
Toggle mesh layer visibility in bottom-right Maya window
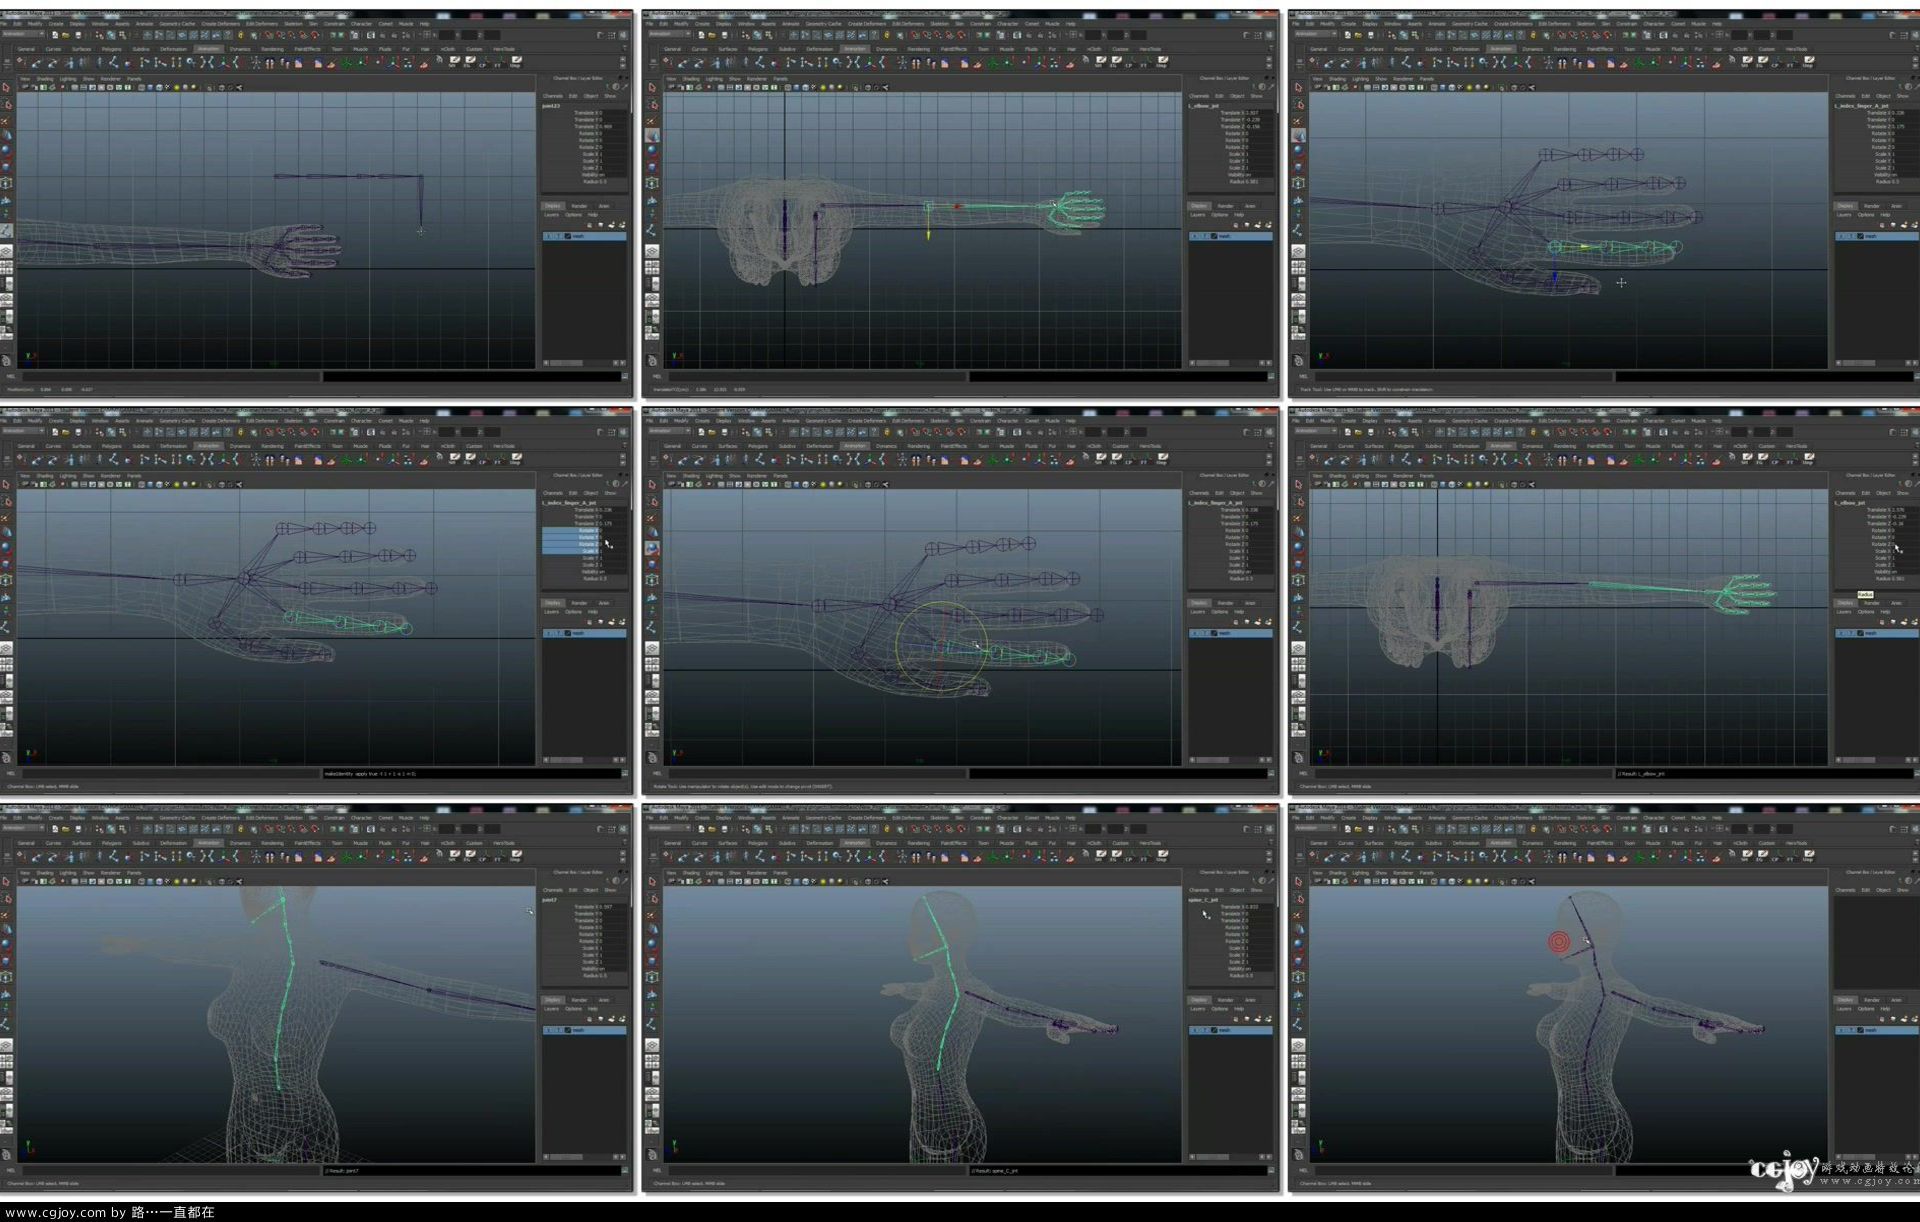1841,1030
